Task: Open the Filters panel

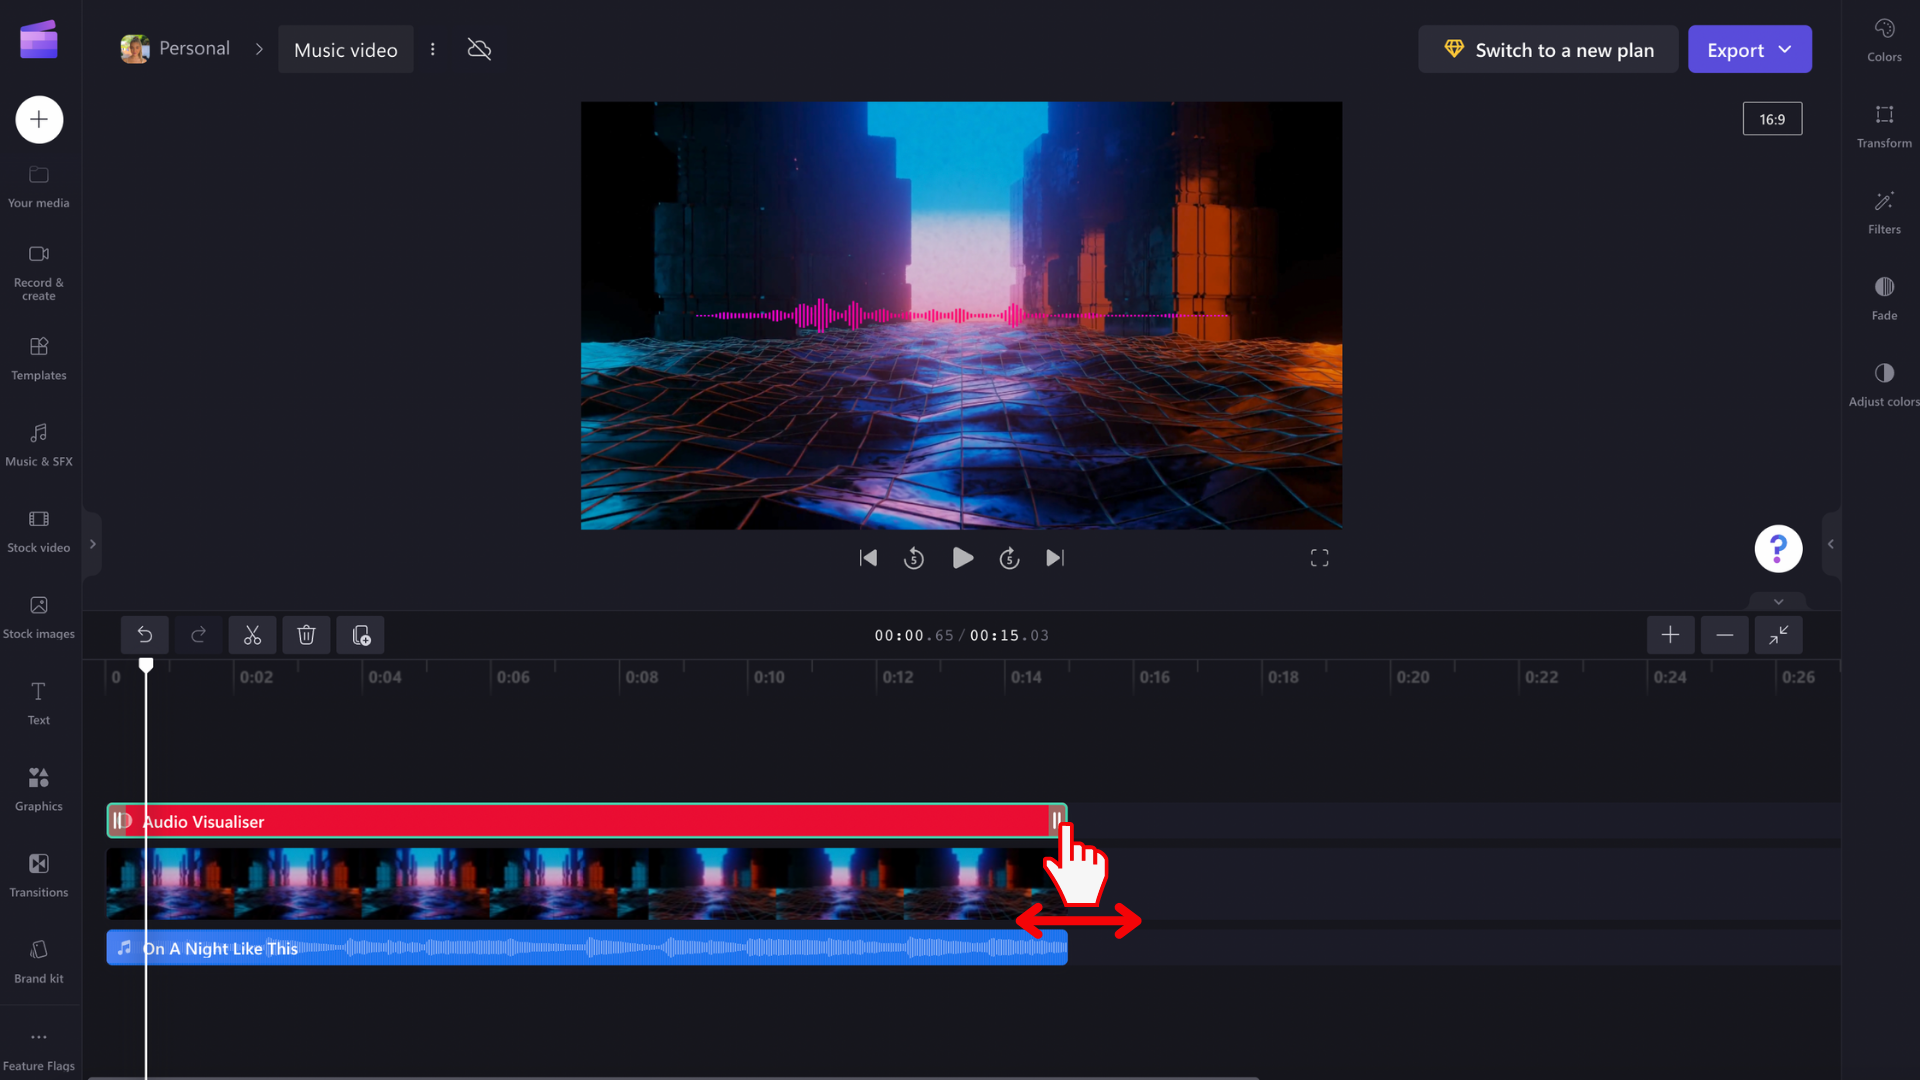Action: point(1884,211)
